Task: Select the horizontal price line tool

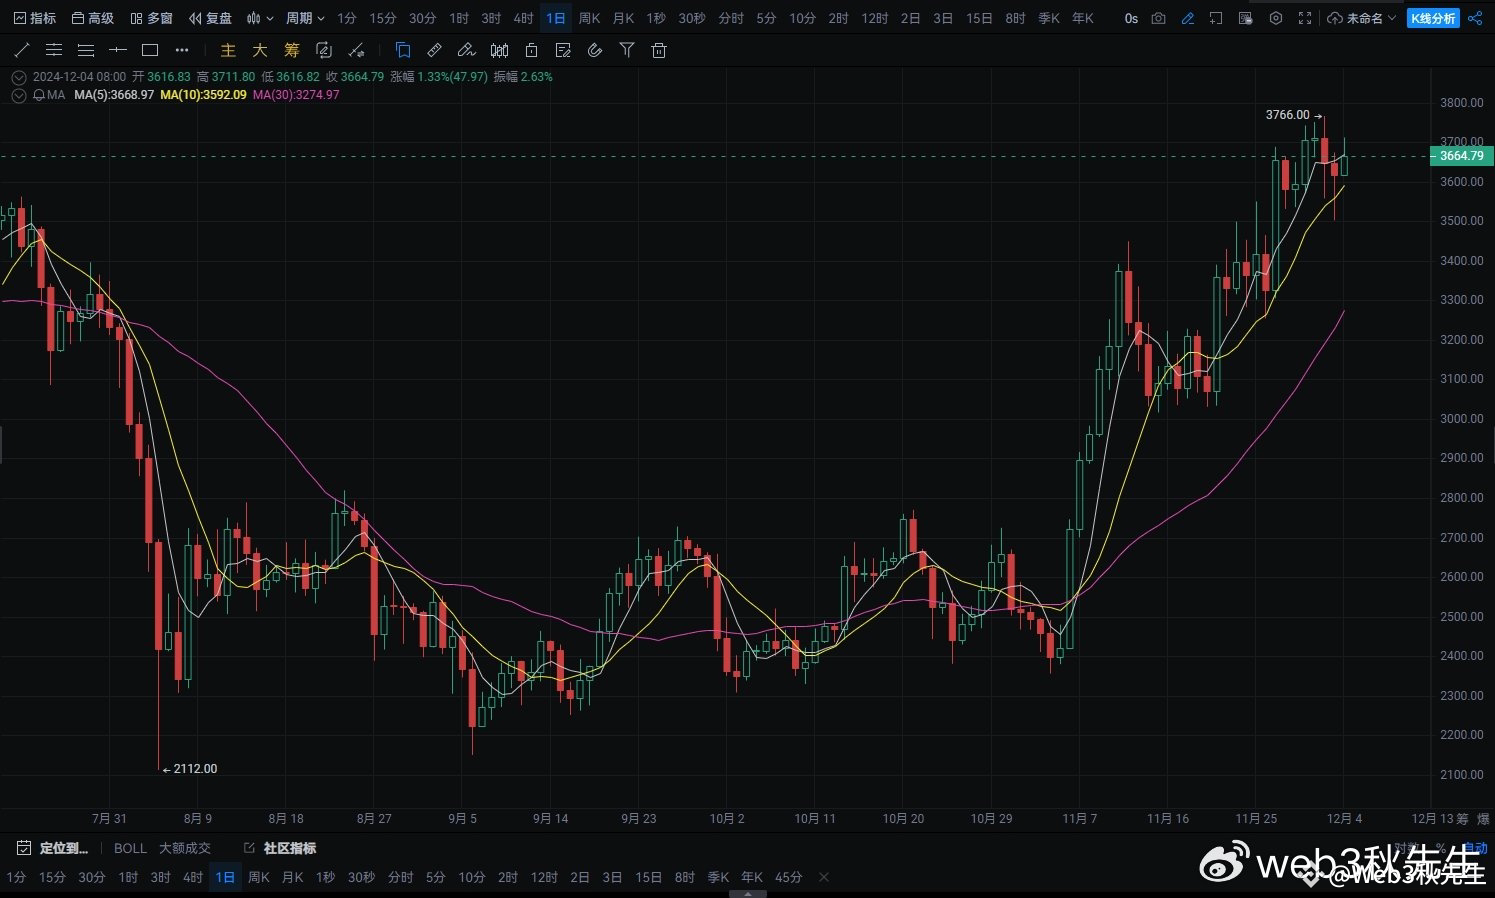Action: pos(118,50)
